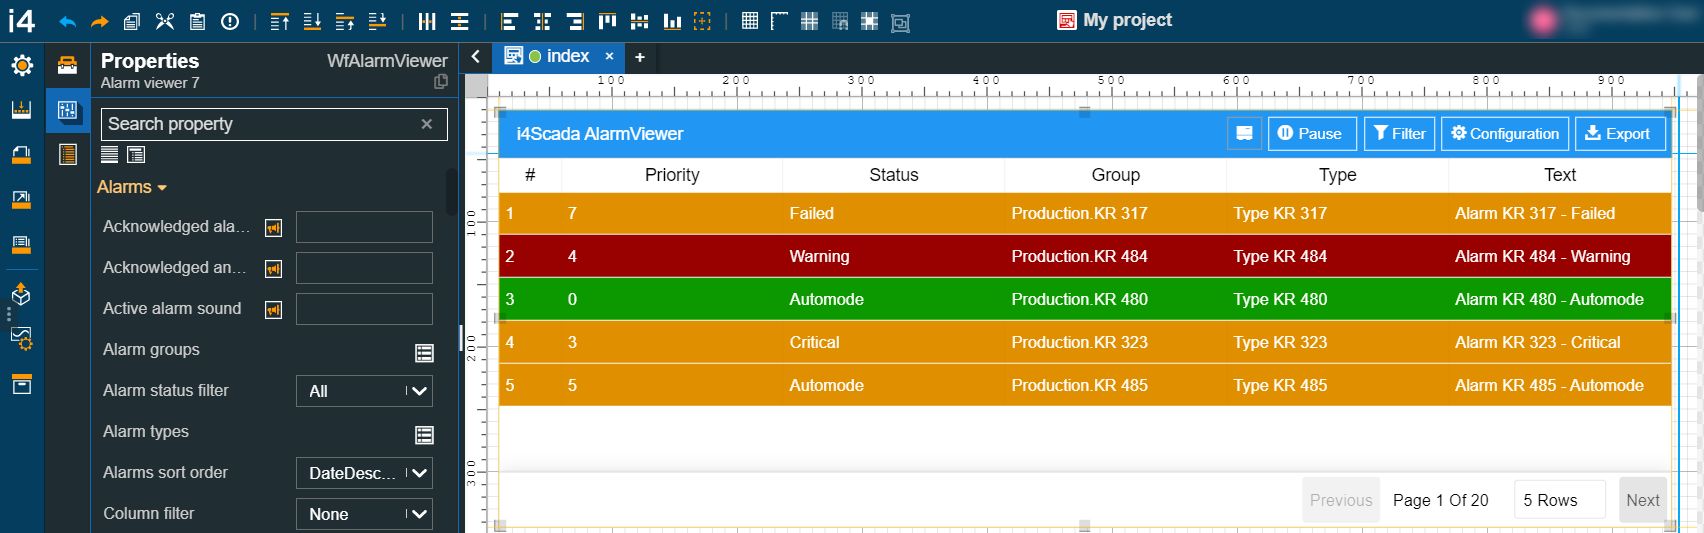Open the alarm viewer Configuration

tap(1505, 134)
